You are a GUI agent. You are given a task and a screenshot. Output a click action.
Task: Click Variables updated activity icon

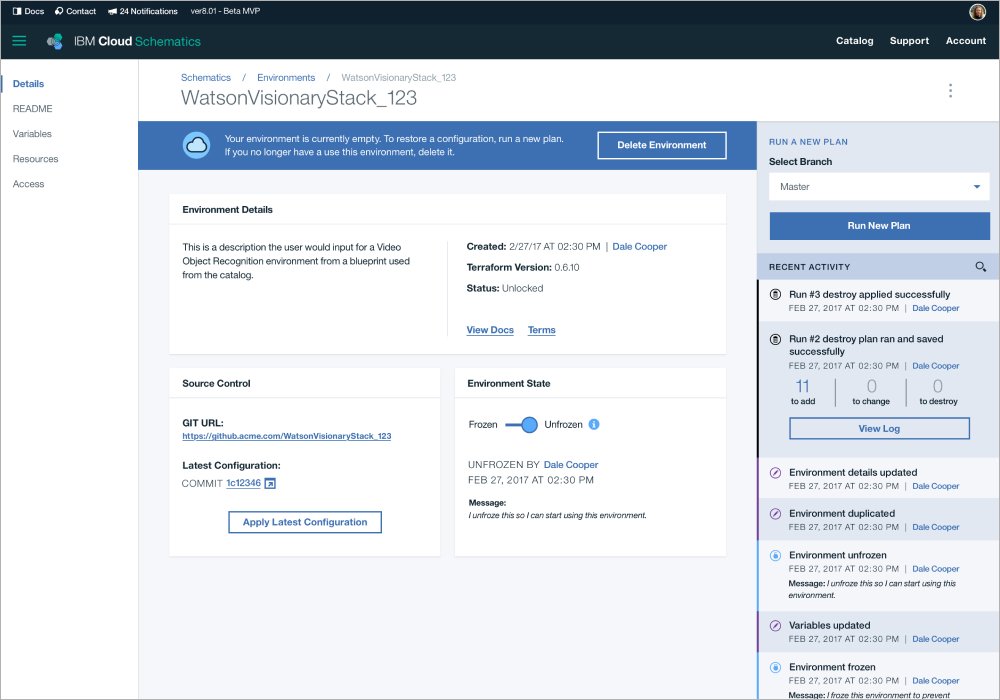[776, 625]
